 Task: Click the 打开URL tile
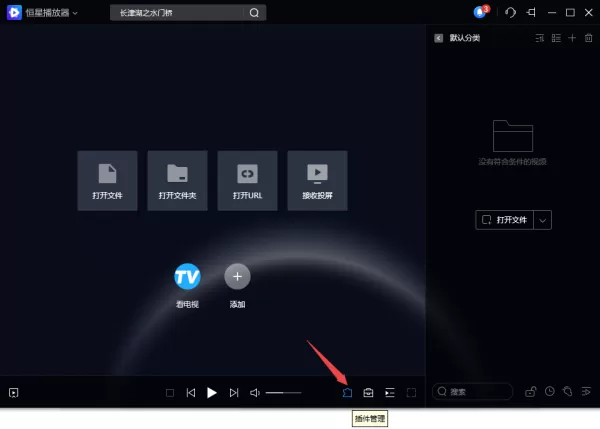tap(248, 181)
